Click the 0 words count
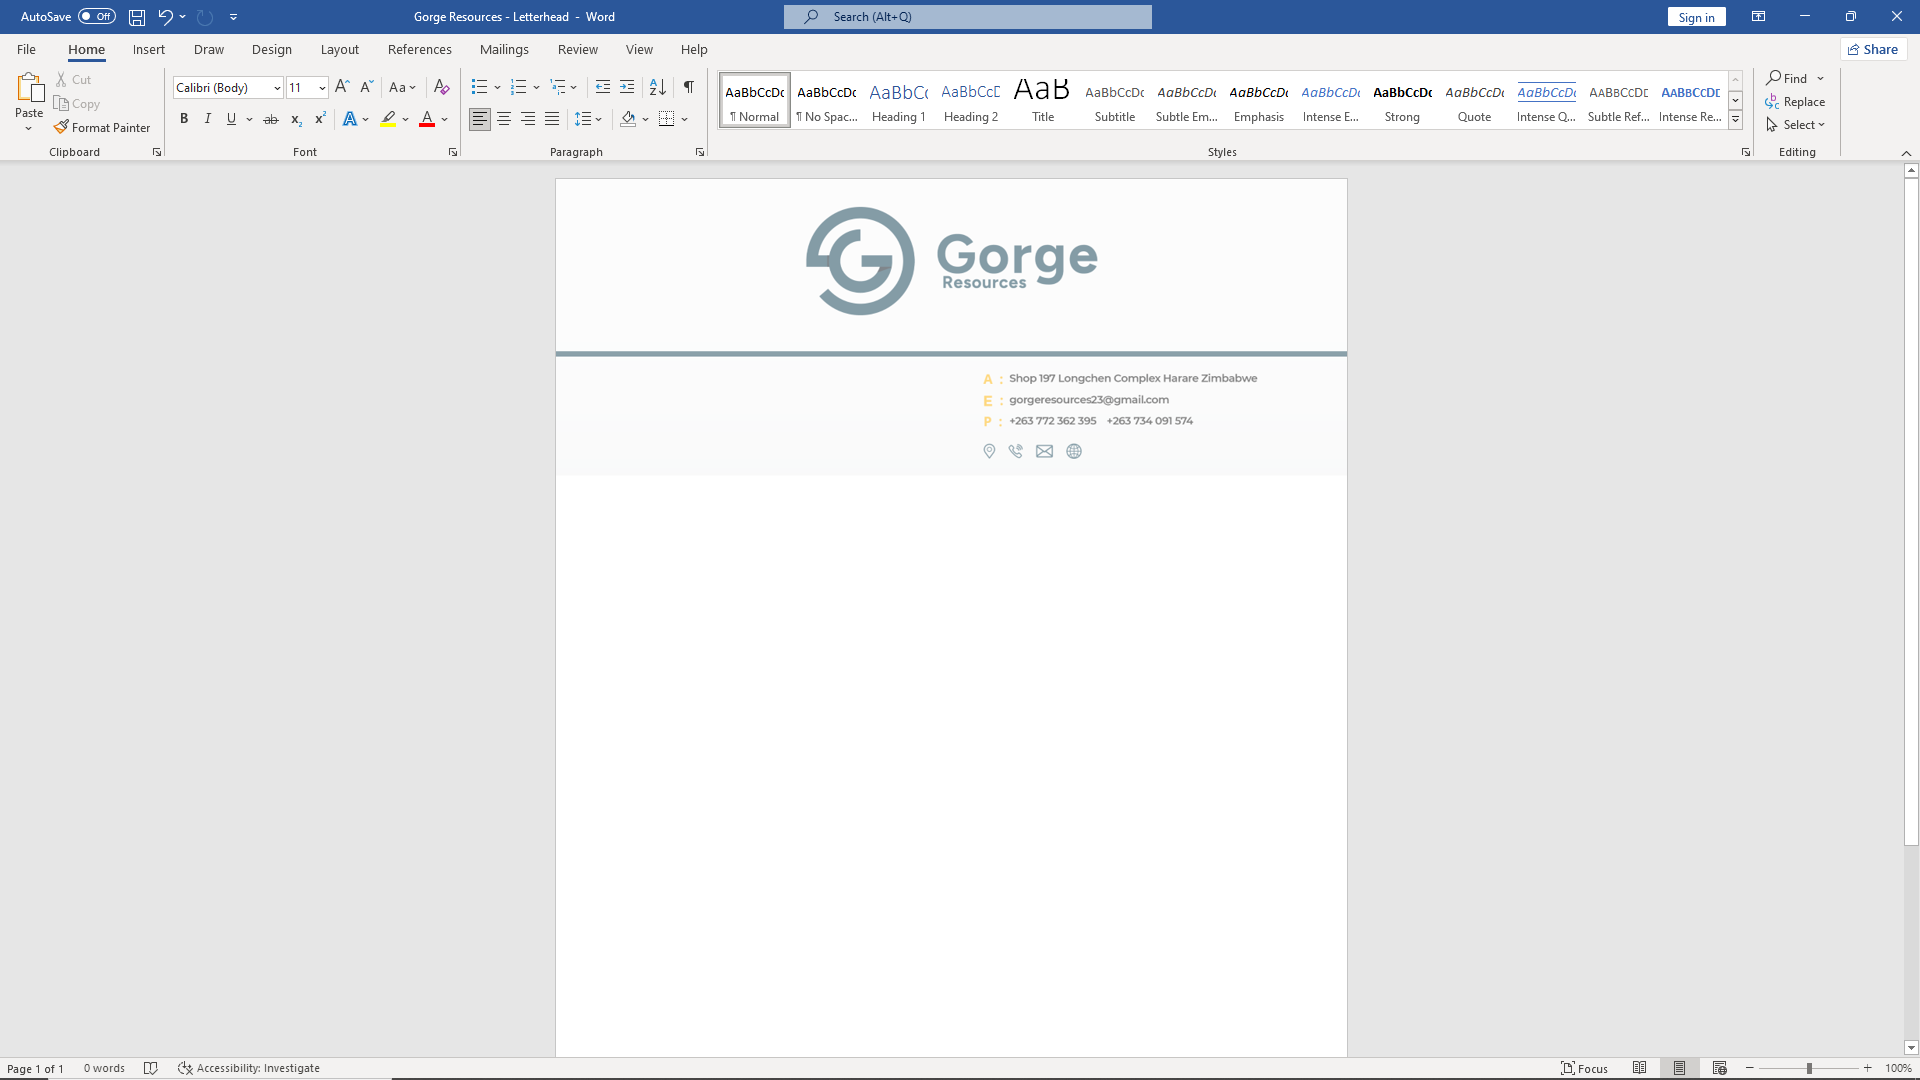 (104, 1068)
